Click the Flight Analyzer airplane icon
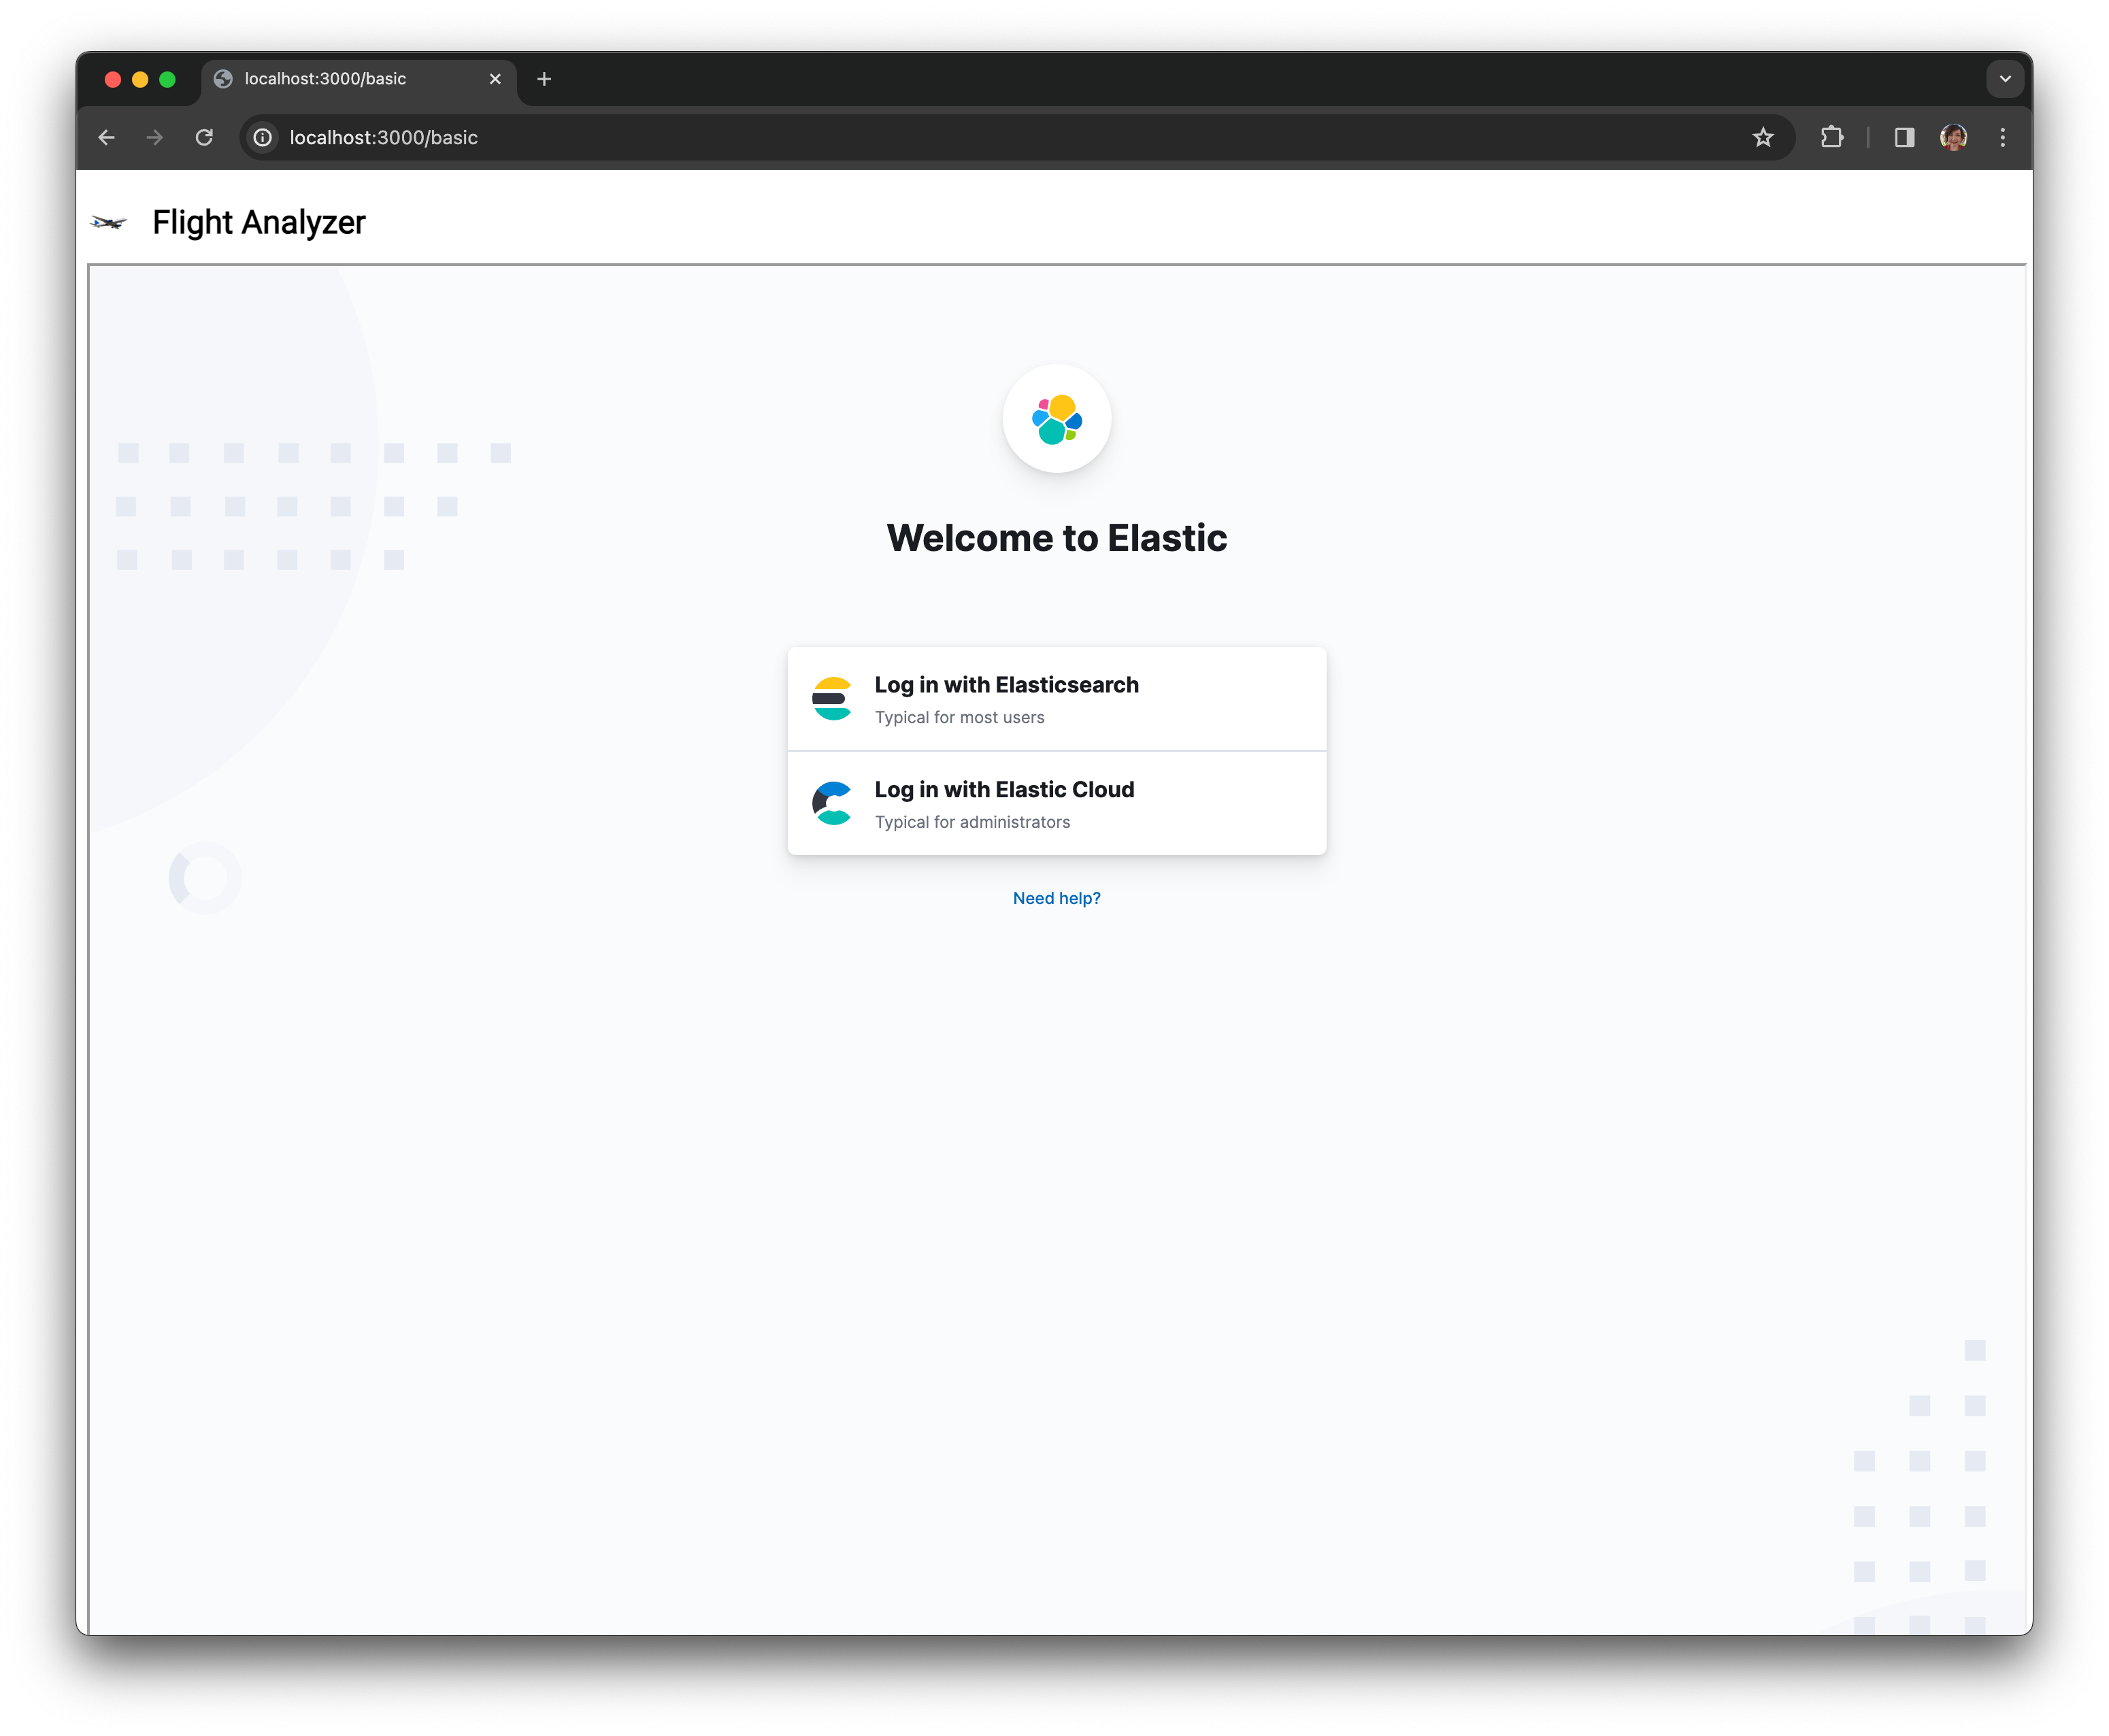Viewport: 2109px width, 1736px height. 110,222
